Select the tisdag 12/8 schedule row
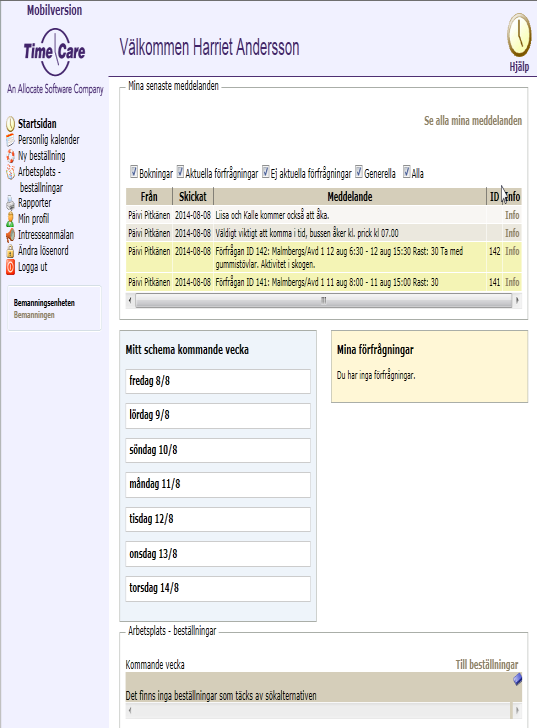Image resolution: width=537 pixels, height=728 pixels. point(218,520)
